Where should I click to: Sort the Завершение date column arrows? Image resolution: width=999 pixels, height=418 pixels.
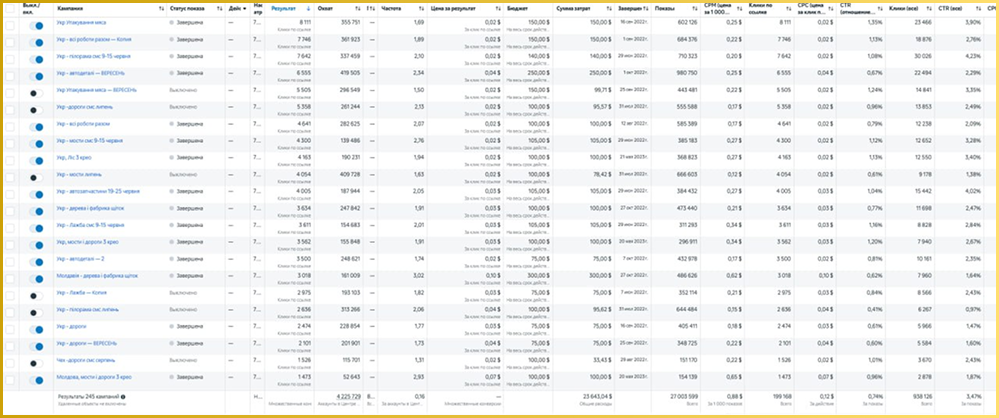tap(648, 9)
